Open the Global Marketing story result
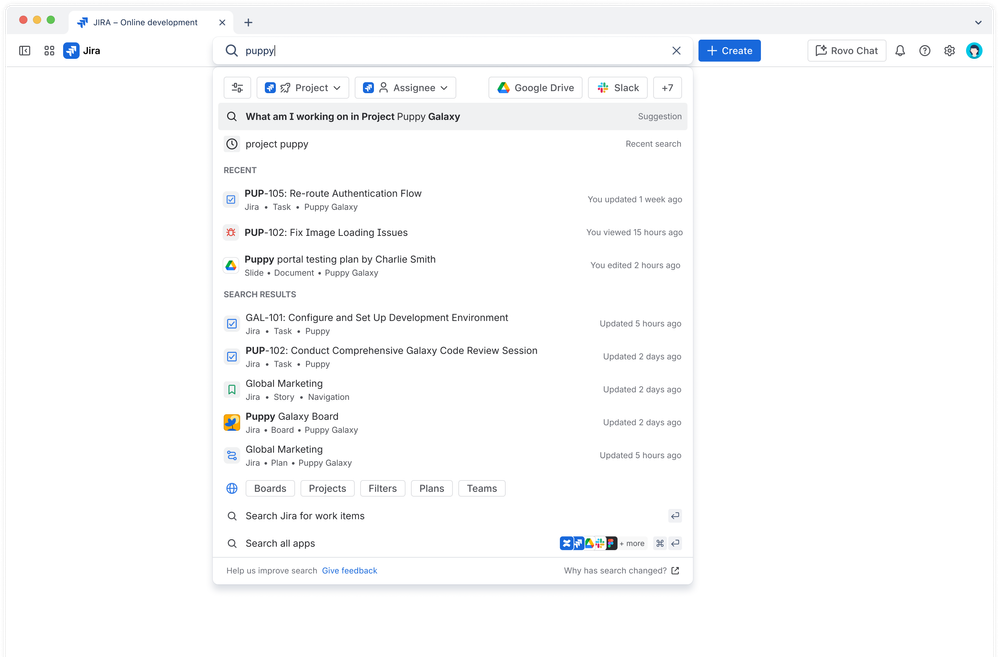Viewport: 999px width, 657px height. (452, 390)
